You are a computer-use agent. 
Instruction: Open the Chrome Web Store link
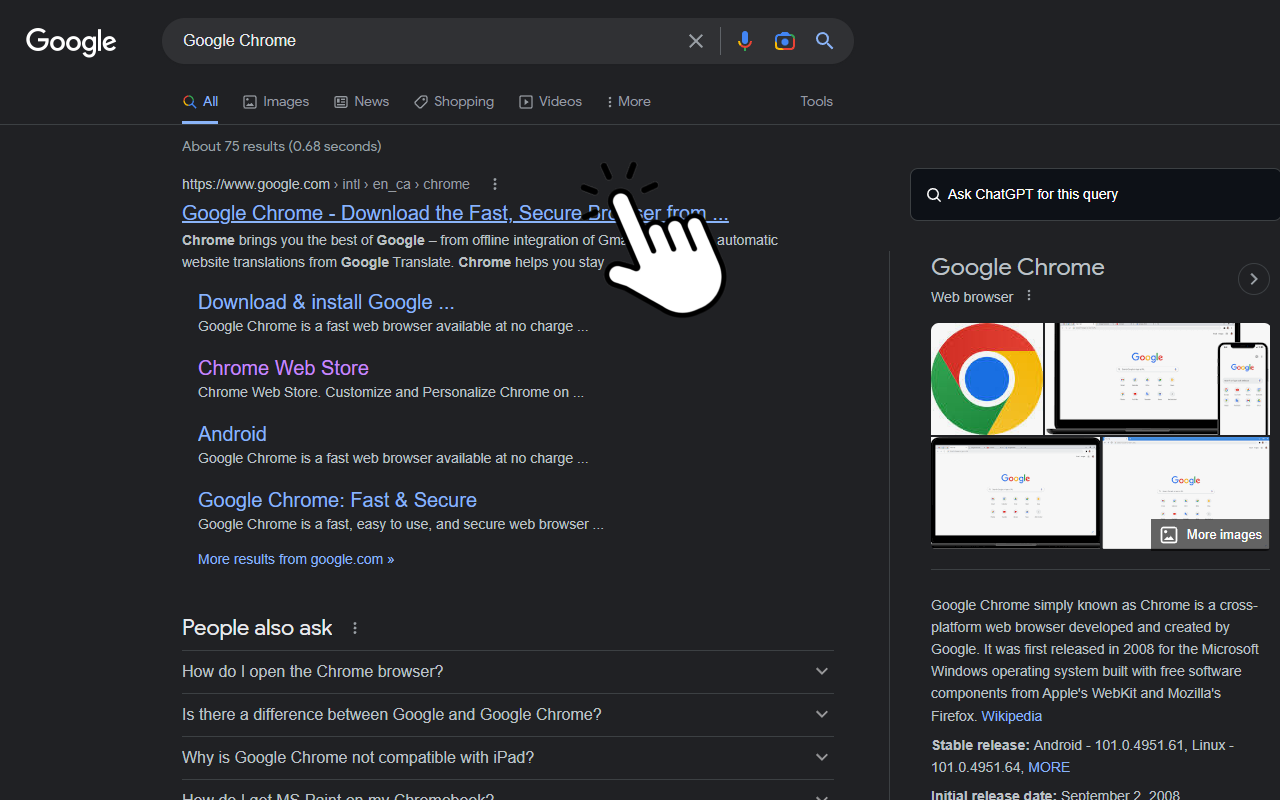click(283, 368)
